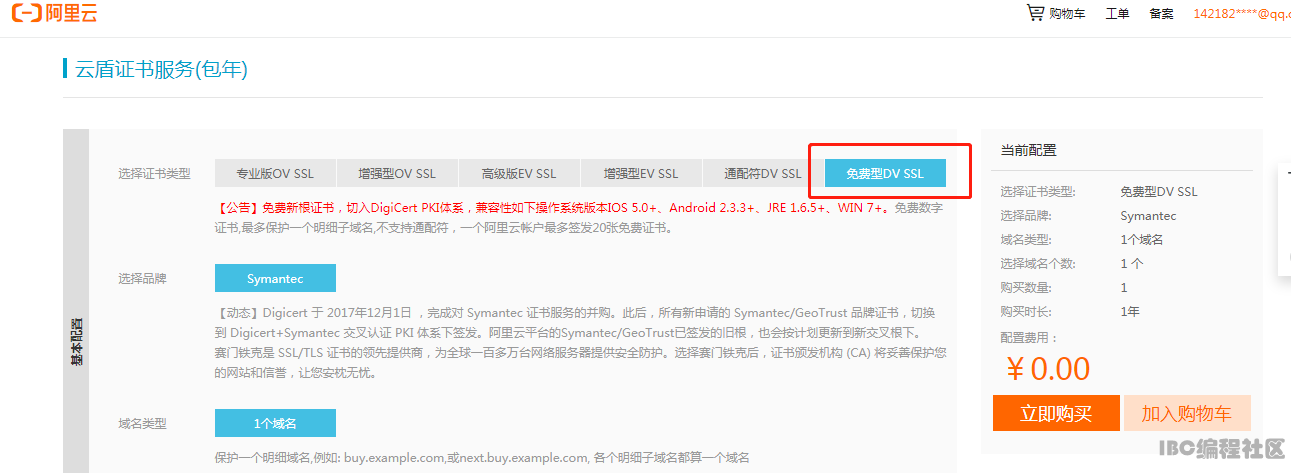This screenshot has width=1291, height=473.
Task: Click the 选择域名个数 value 1 个
Action: click(1131, 264)
